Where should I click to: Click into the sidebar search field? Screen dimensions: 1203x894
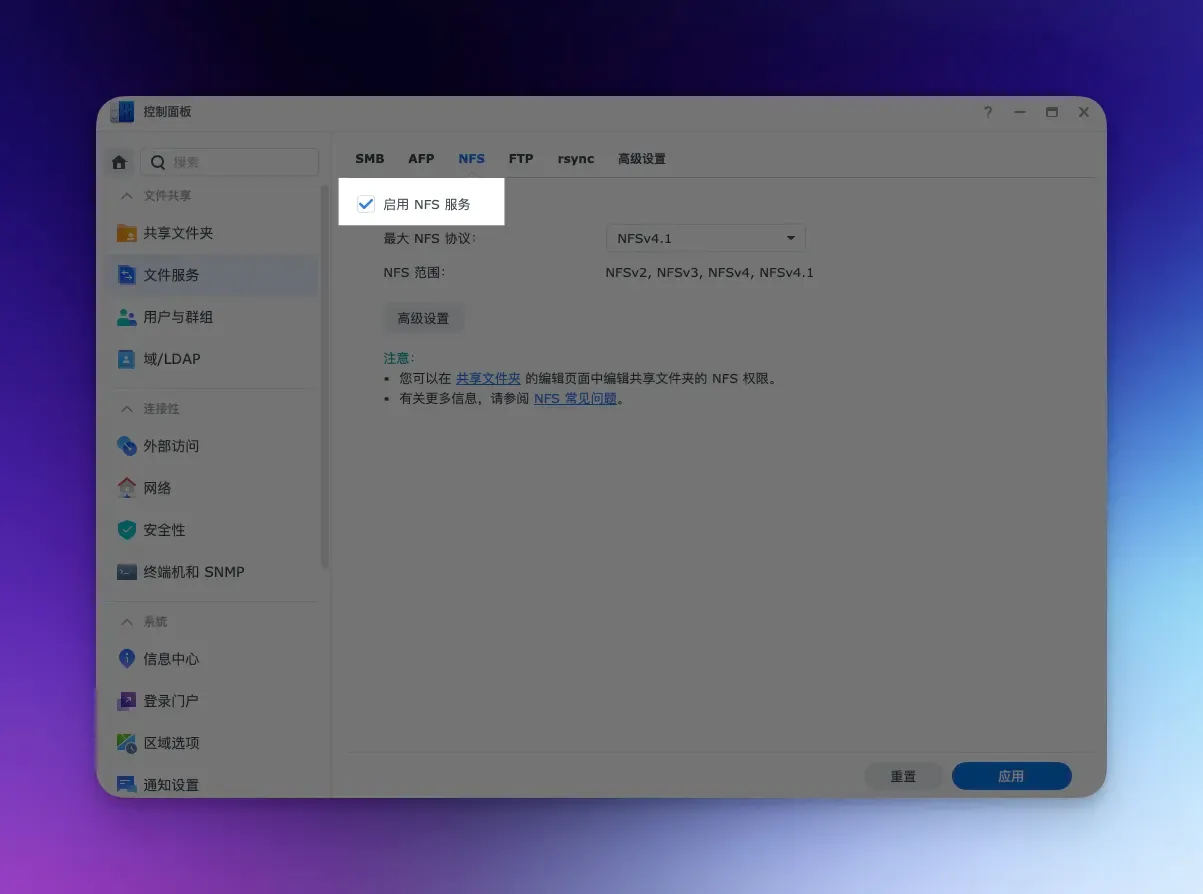click(x=230, y=162)
